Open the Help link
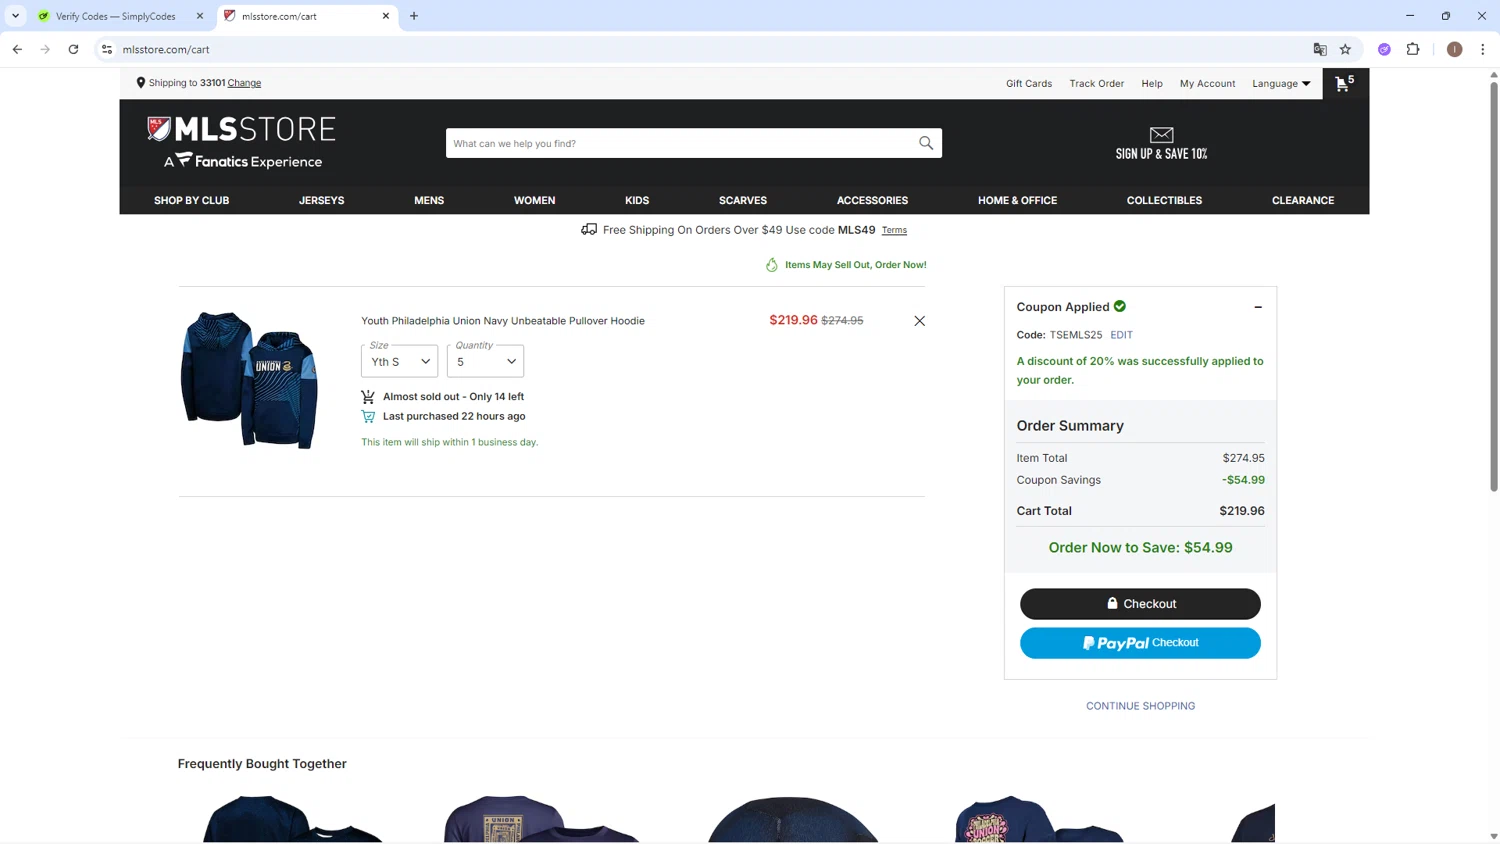Viewport: 1500px width, 844px height. 1152,84
